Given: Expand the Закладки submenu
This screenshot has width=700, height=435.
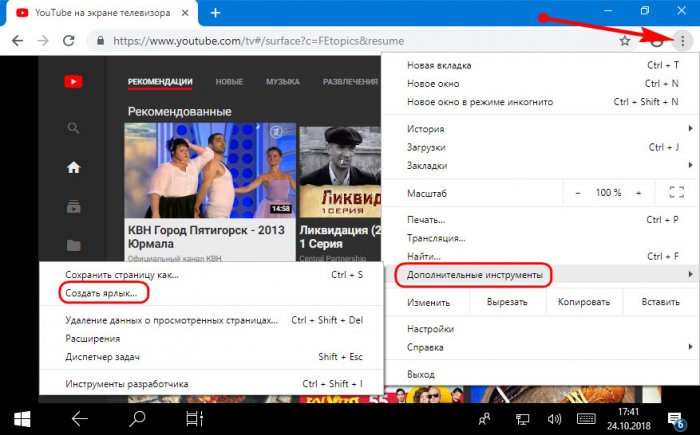Looking at the screenshot, I should pyautogui.click(x=542, y=166).
